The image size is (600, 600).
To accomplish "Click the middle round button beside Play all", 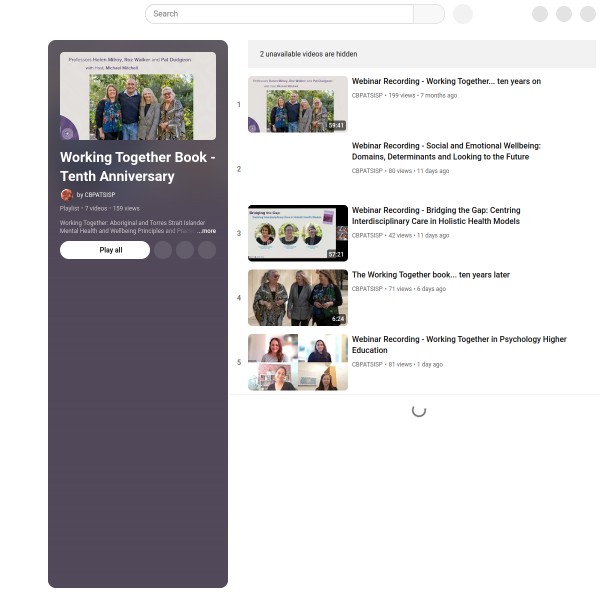I will point(185,250).
